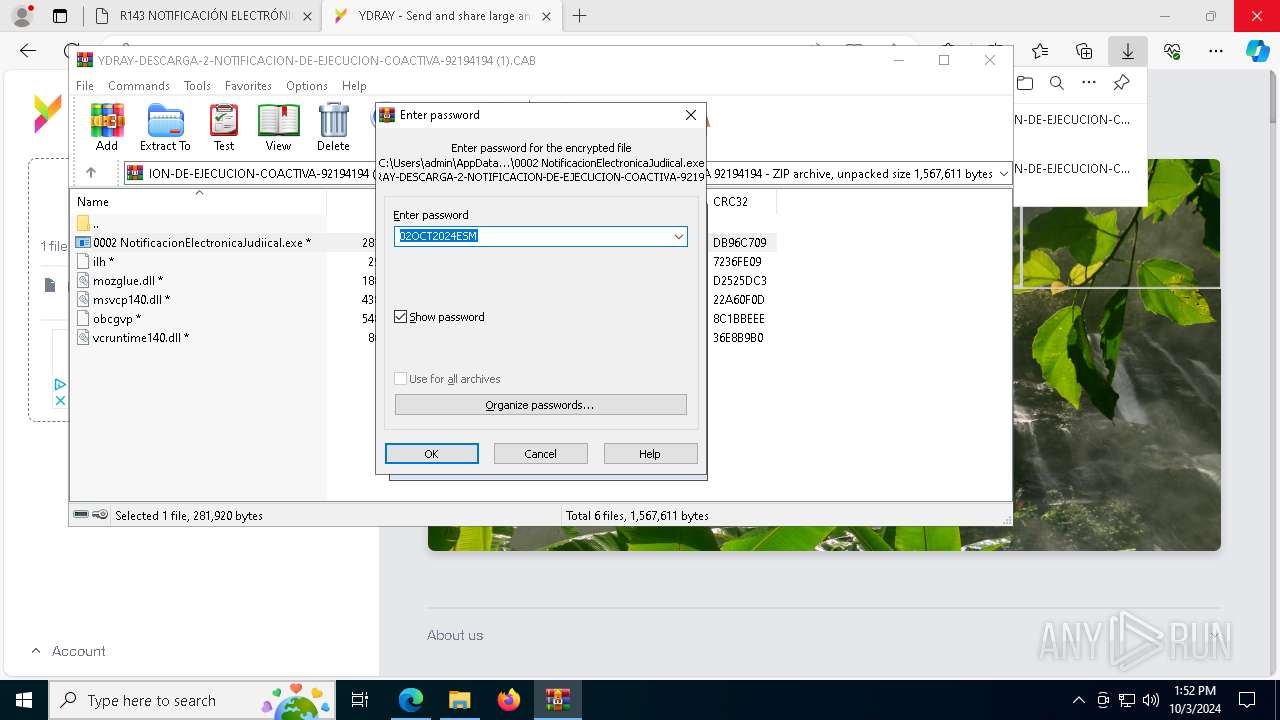Uncheck the Show password checkbox

tap(400, 317)
